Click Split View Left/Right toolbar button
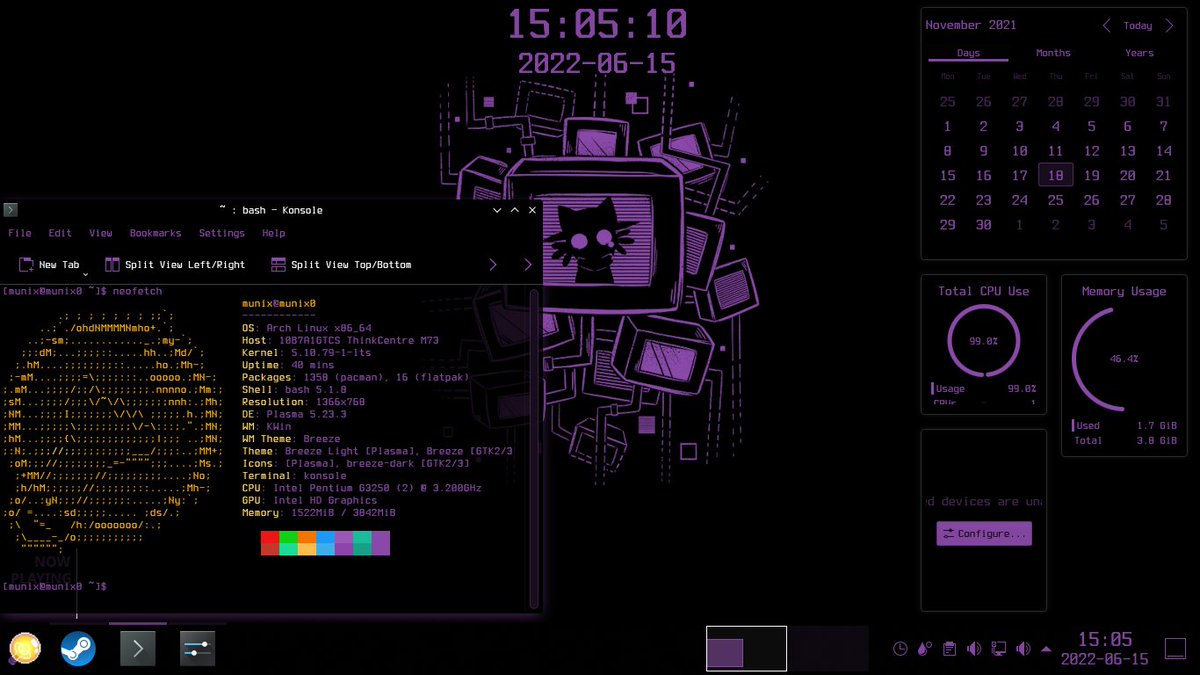The width and height of the screenshot is (1200, 675). (175, 265)
